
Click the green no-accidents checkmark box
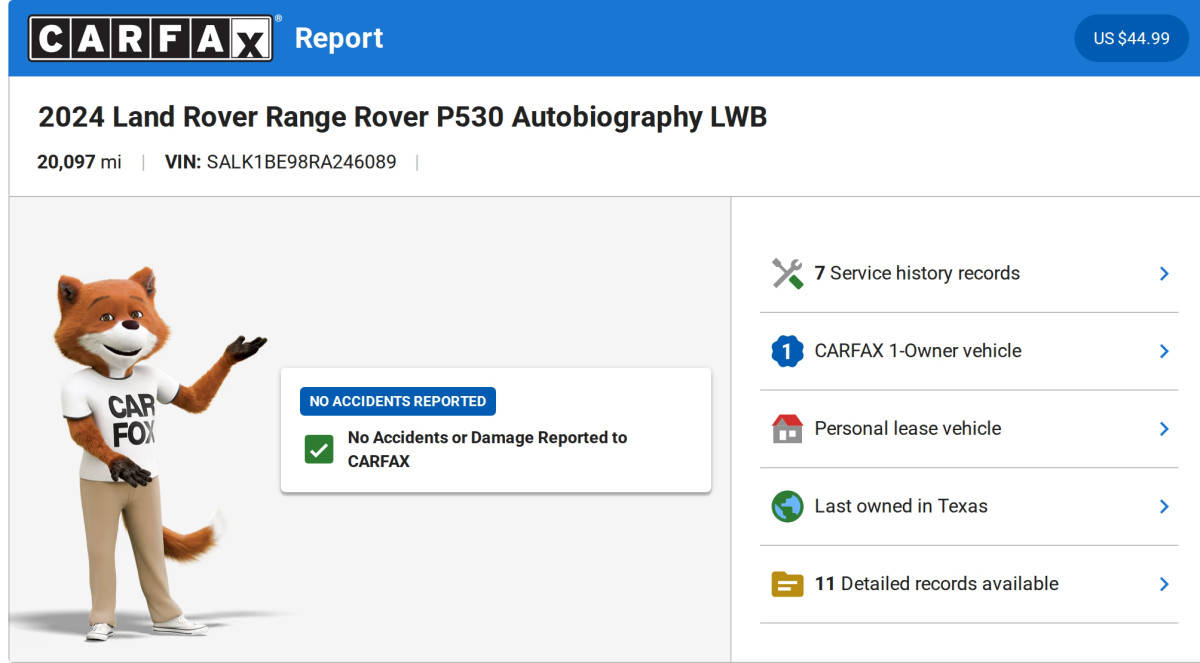(319, 449)
